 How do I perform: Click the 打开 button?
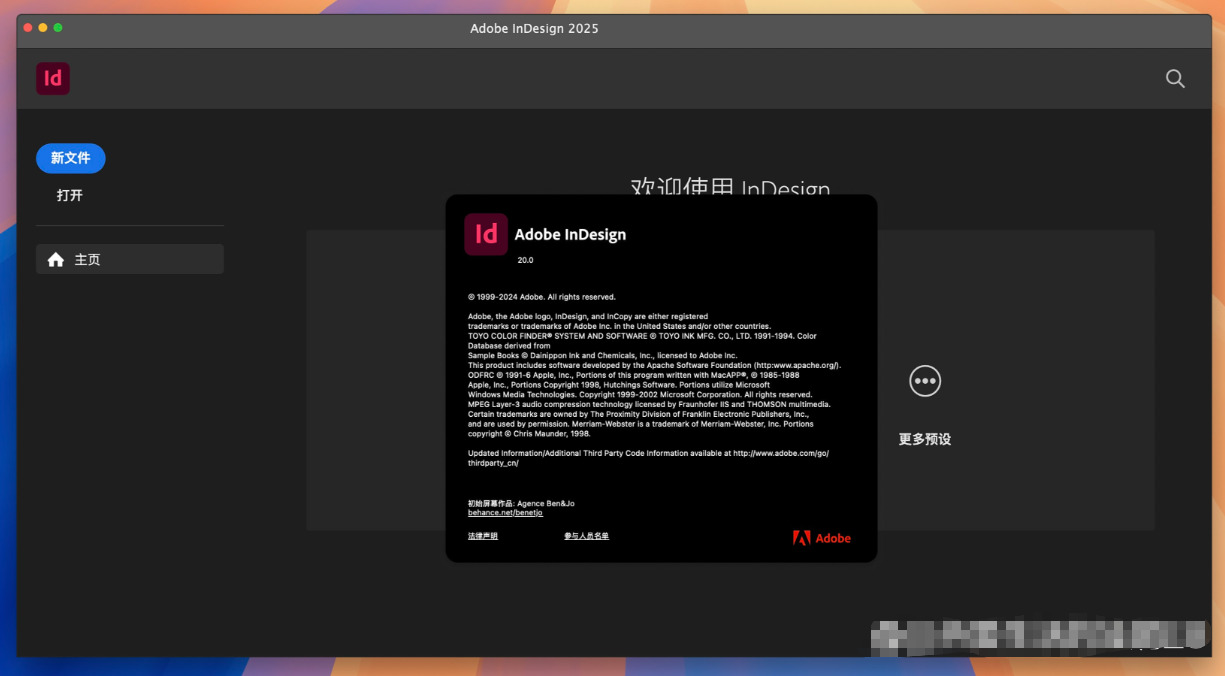click(x=70, y=195)
